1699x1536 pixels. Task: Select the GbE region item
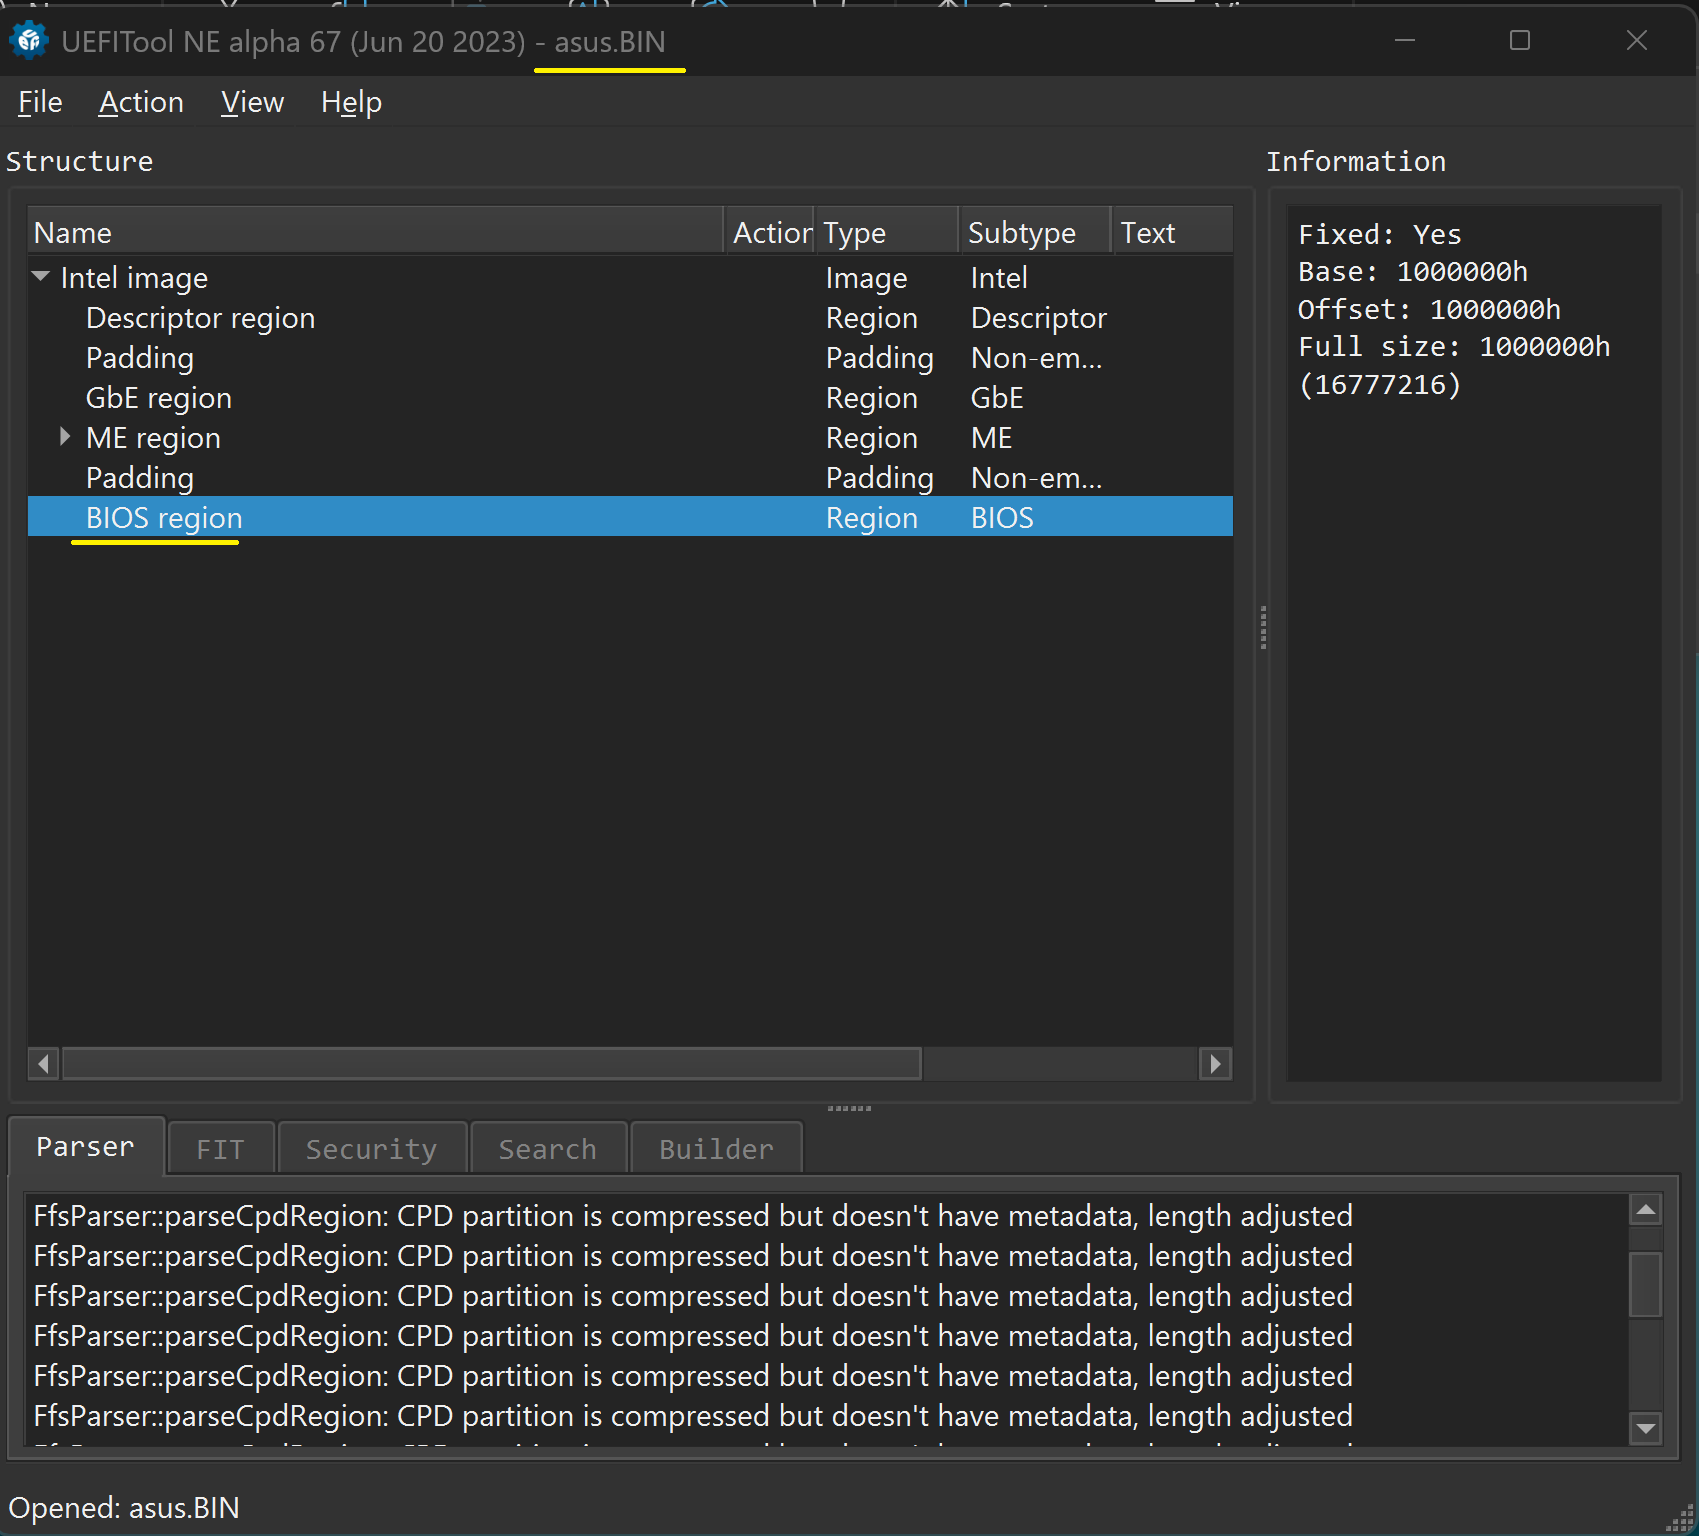(159, 398)
